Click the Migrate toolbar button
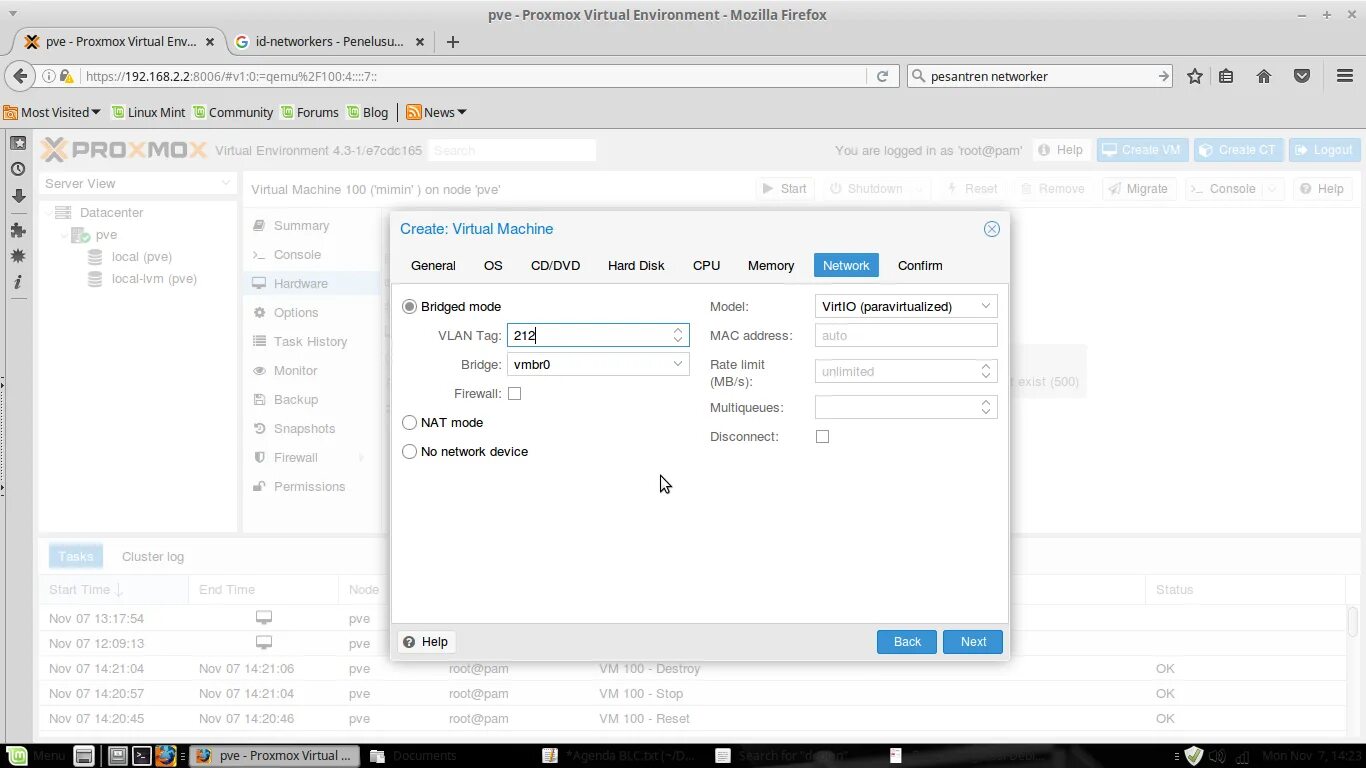Viewport: 1366px width, 768px height. (1138, 189)
